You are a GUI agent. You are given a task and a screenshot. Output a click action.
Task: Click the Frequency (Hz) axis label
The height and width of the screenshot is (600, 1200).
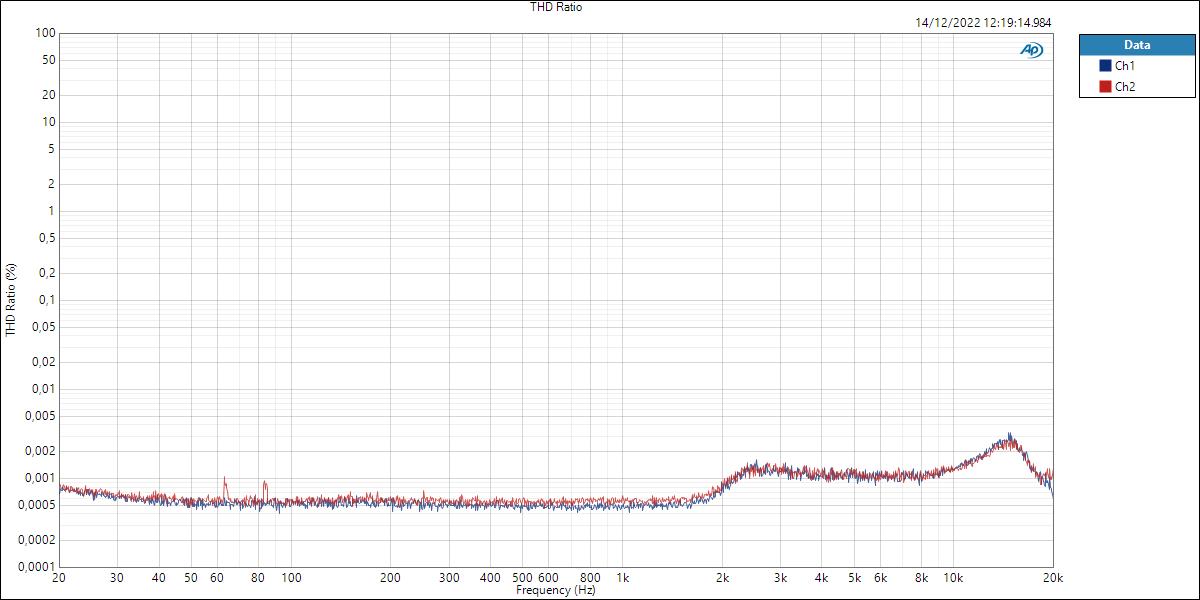[x=557, y=590]
